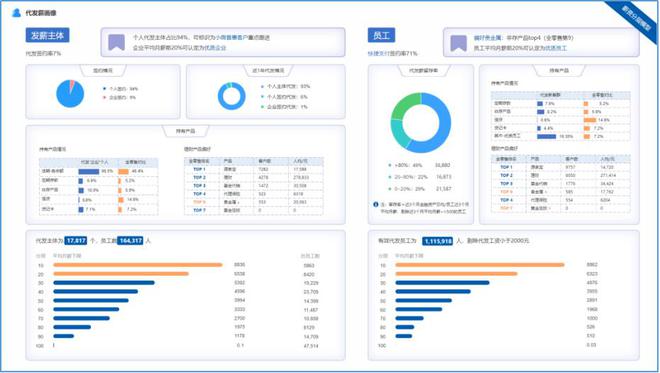This screenshot has width=660, height=373.
Task: Click the blue pie chart in 签约情况
Action: point(70,94)
